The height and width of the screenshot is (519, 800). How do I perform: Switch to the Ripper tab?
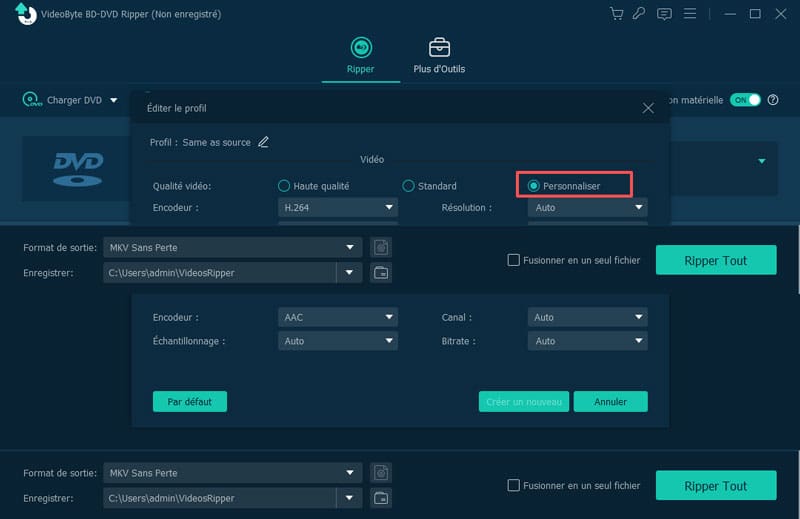click(360, 56)
